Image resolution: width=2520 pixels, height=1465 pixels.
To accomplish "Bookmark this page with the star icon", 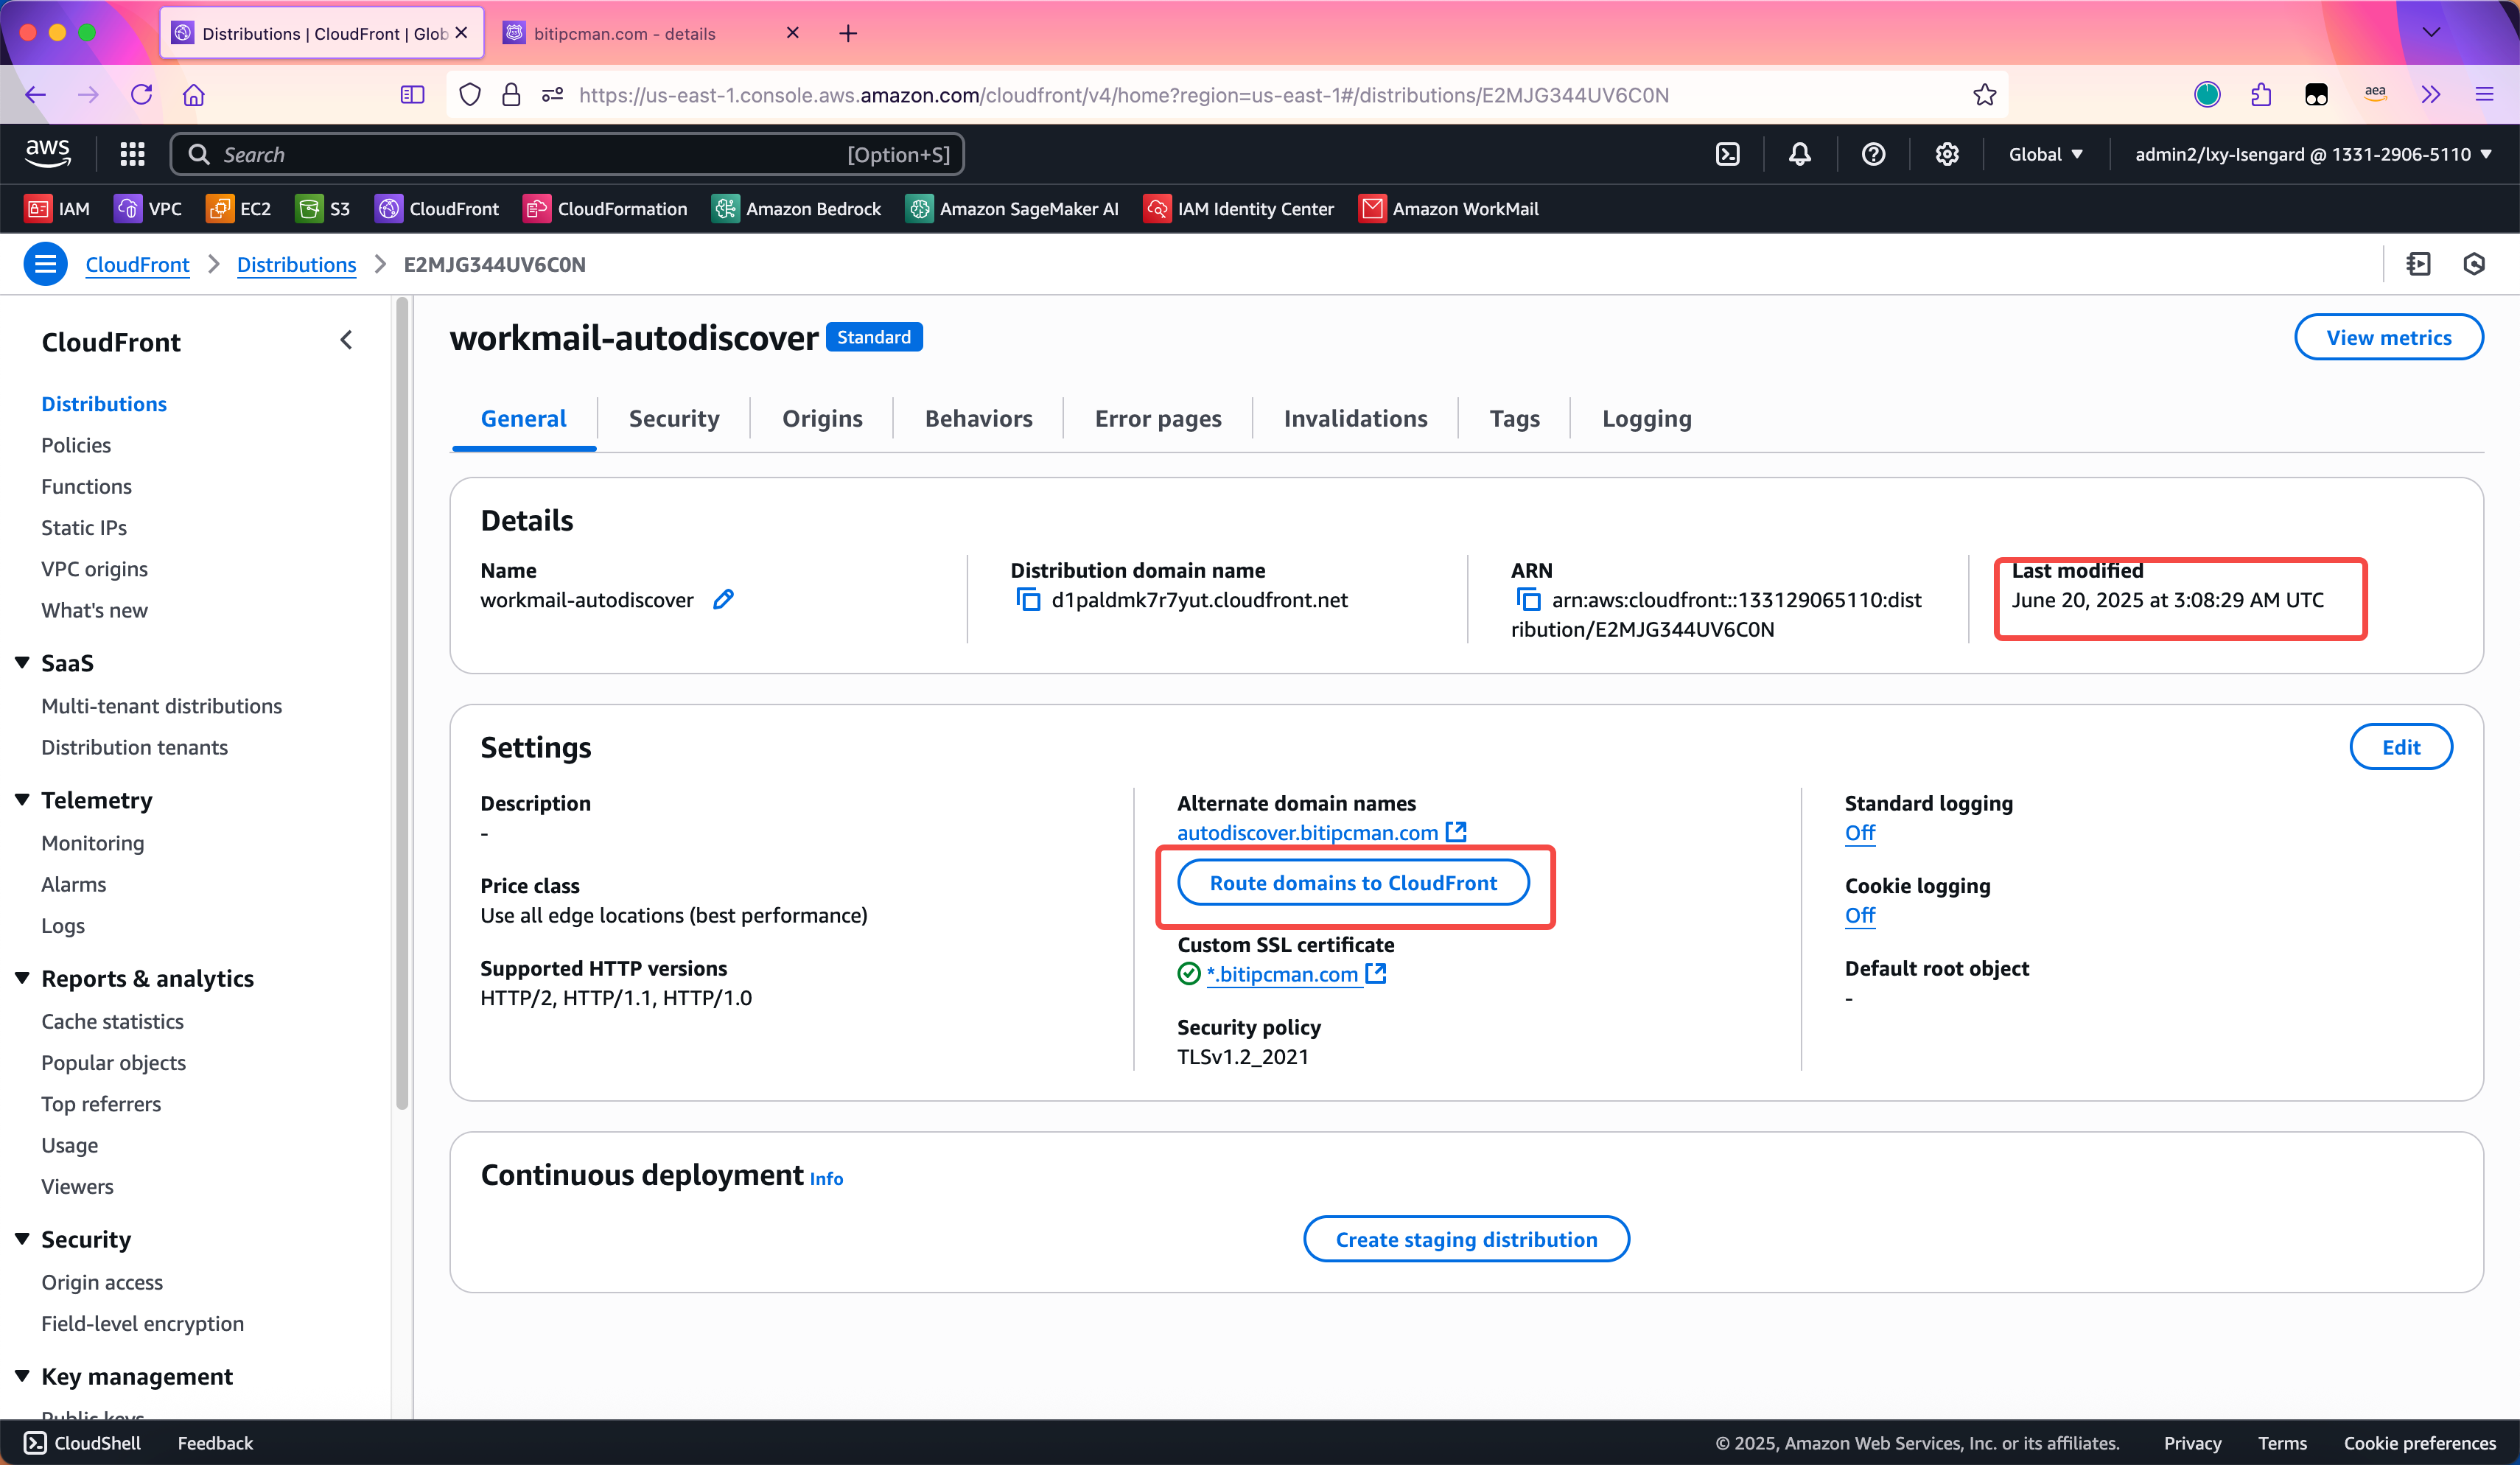I will point(1984,95).
